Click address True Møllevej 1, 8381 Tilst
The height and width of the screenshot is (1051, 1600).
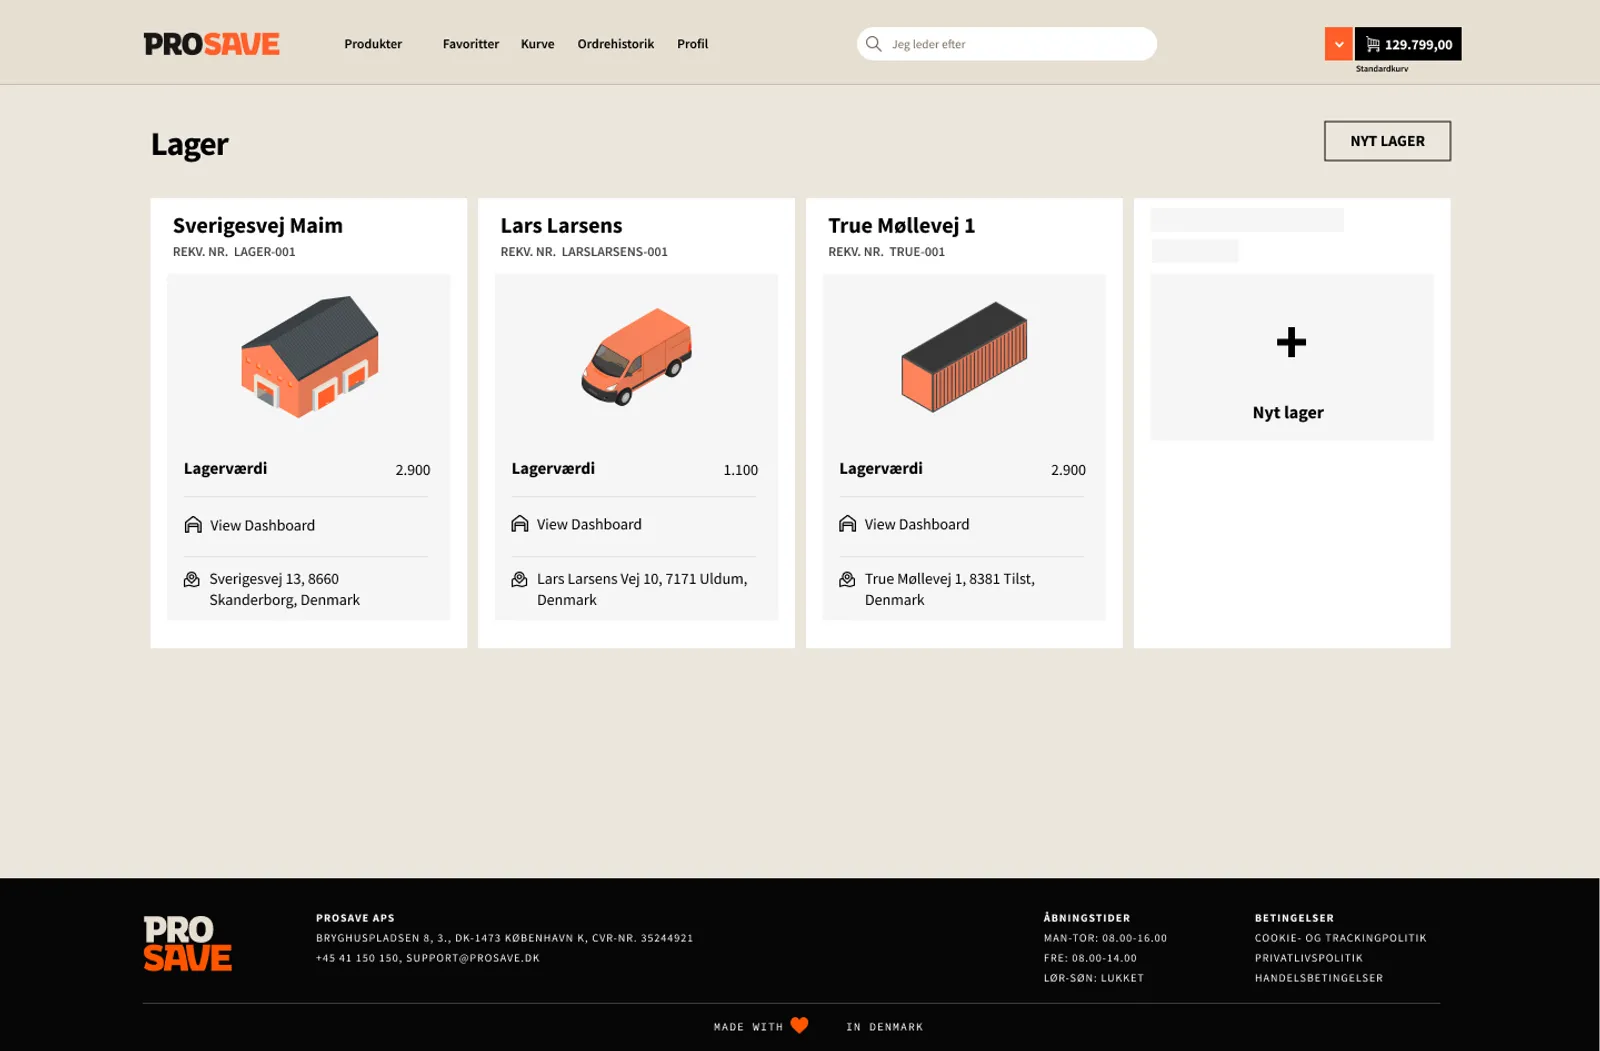(x=950, y=589)
